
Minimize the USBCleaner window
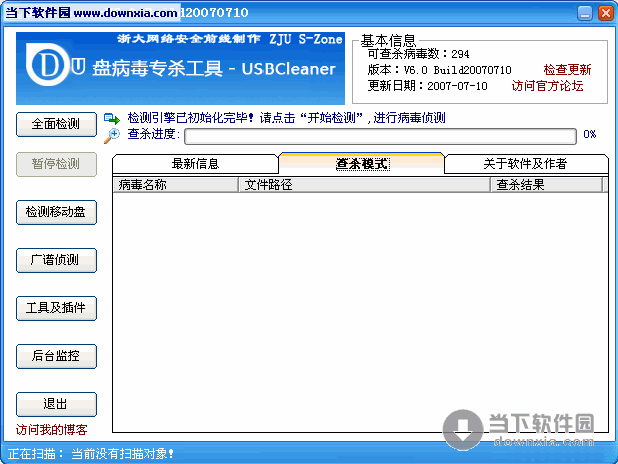585,13
